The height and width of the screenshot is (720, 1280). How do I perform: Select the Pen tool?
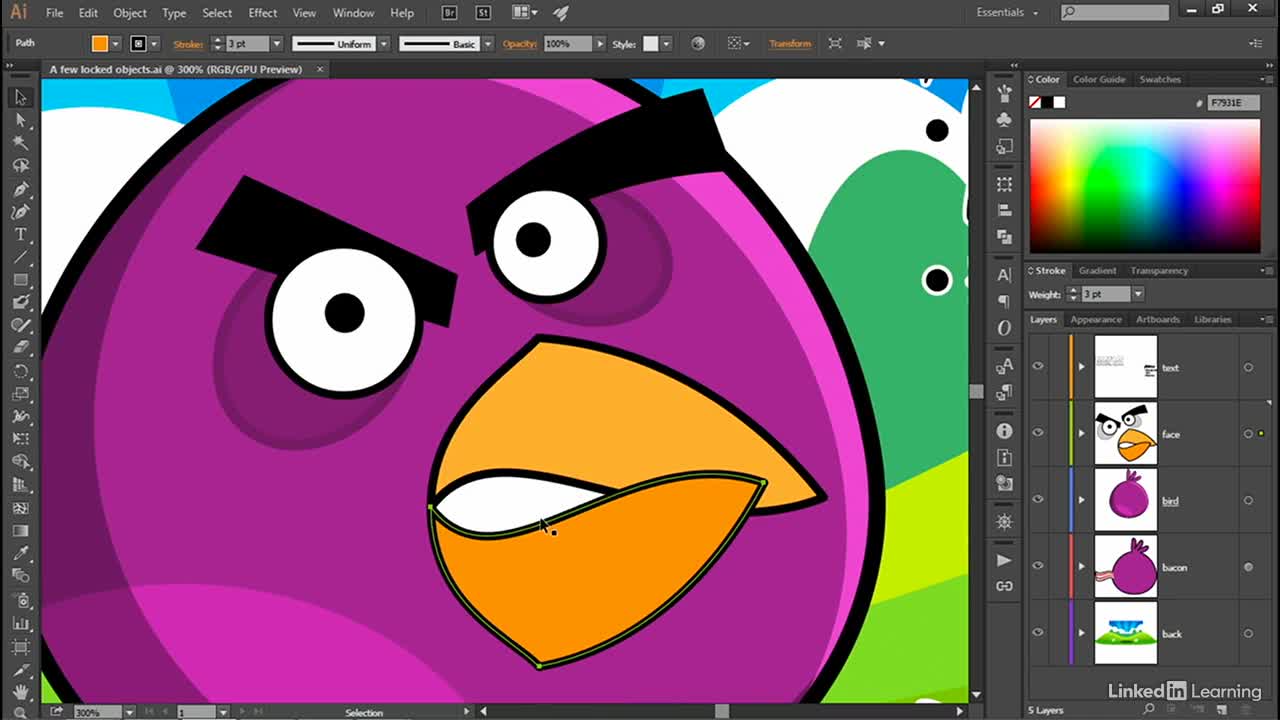[x=20, y=189]
